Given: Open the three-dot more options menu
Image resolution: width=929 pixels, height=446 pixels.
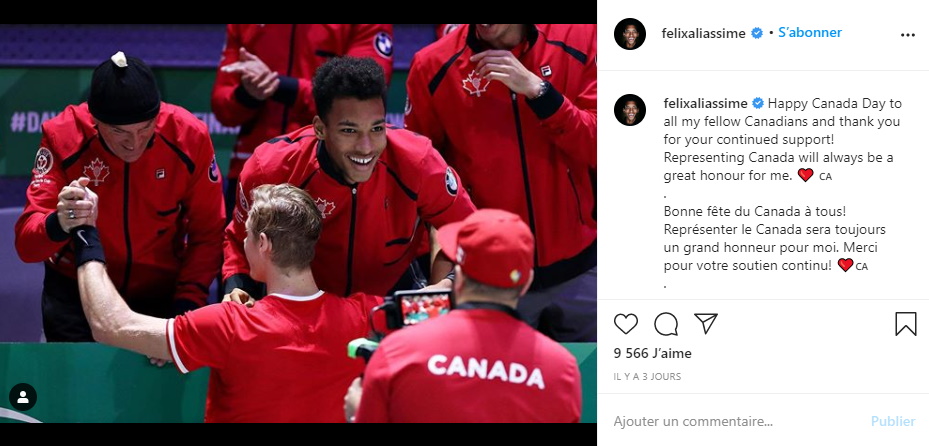Looking at the screenshot, I should (908, 35).
